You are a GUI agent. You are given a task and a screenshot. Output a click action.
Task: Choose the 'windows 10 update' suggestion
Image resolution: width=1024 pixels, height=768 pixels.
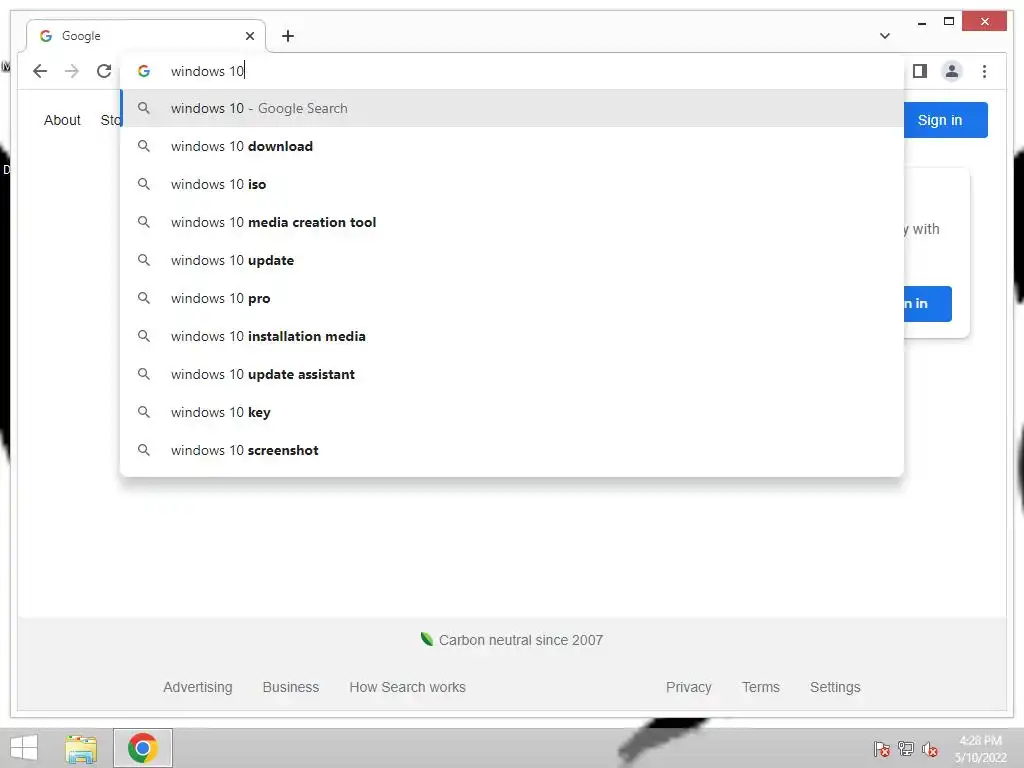pyautogui.click(x=513, y=260)
